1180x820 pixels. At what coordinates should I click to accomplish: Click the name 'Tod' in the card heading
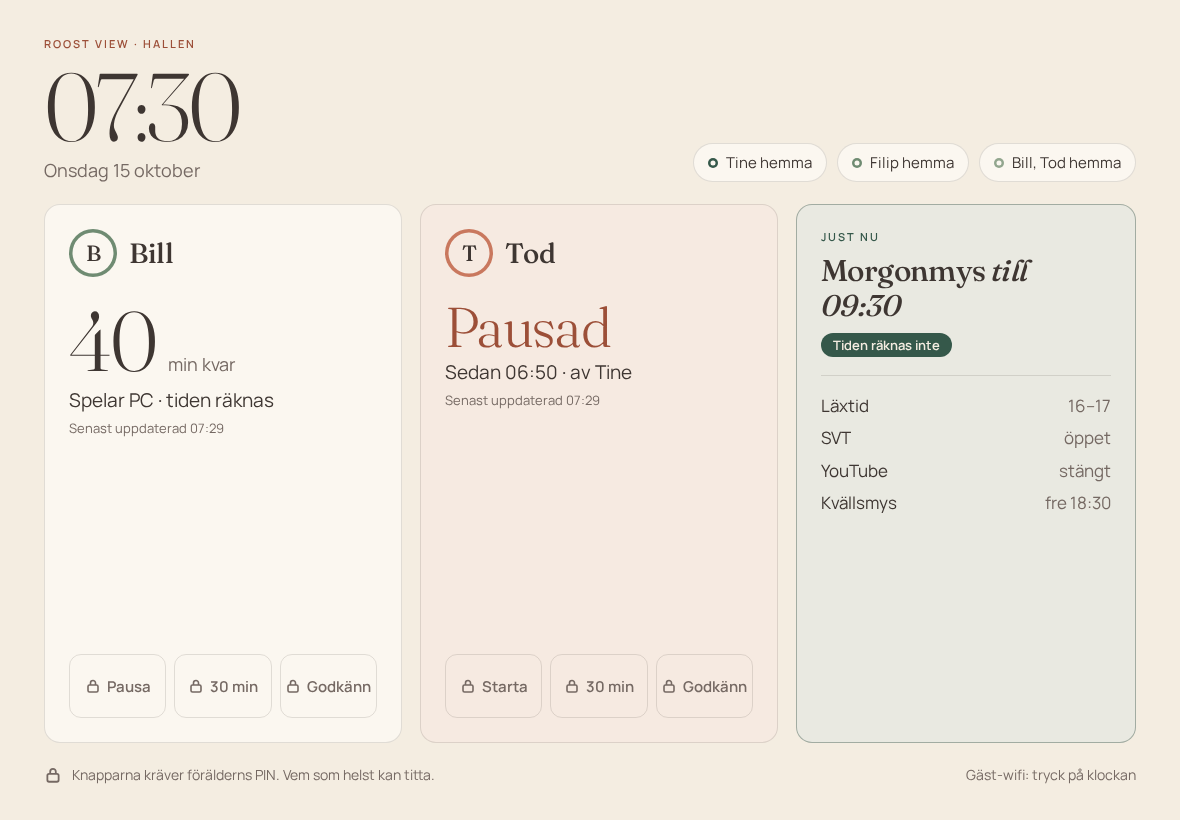531,254
